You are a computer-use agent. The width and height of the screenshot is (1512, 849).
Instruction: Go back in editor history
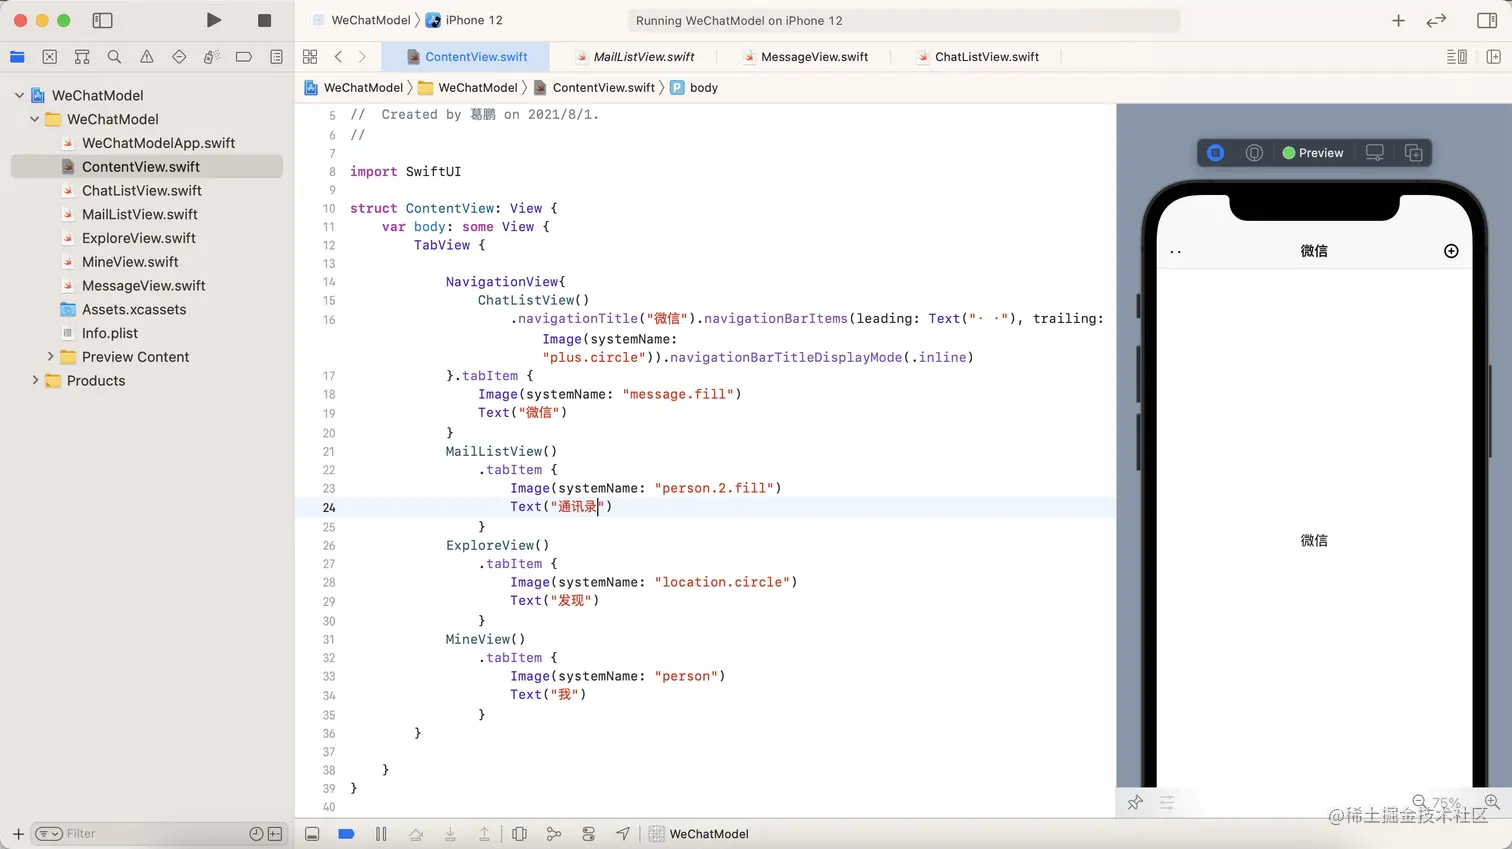[338, 57]
